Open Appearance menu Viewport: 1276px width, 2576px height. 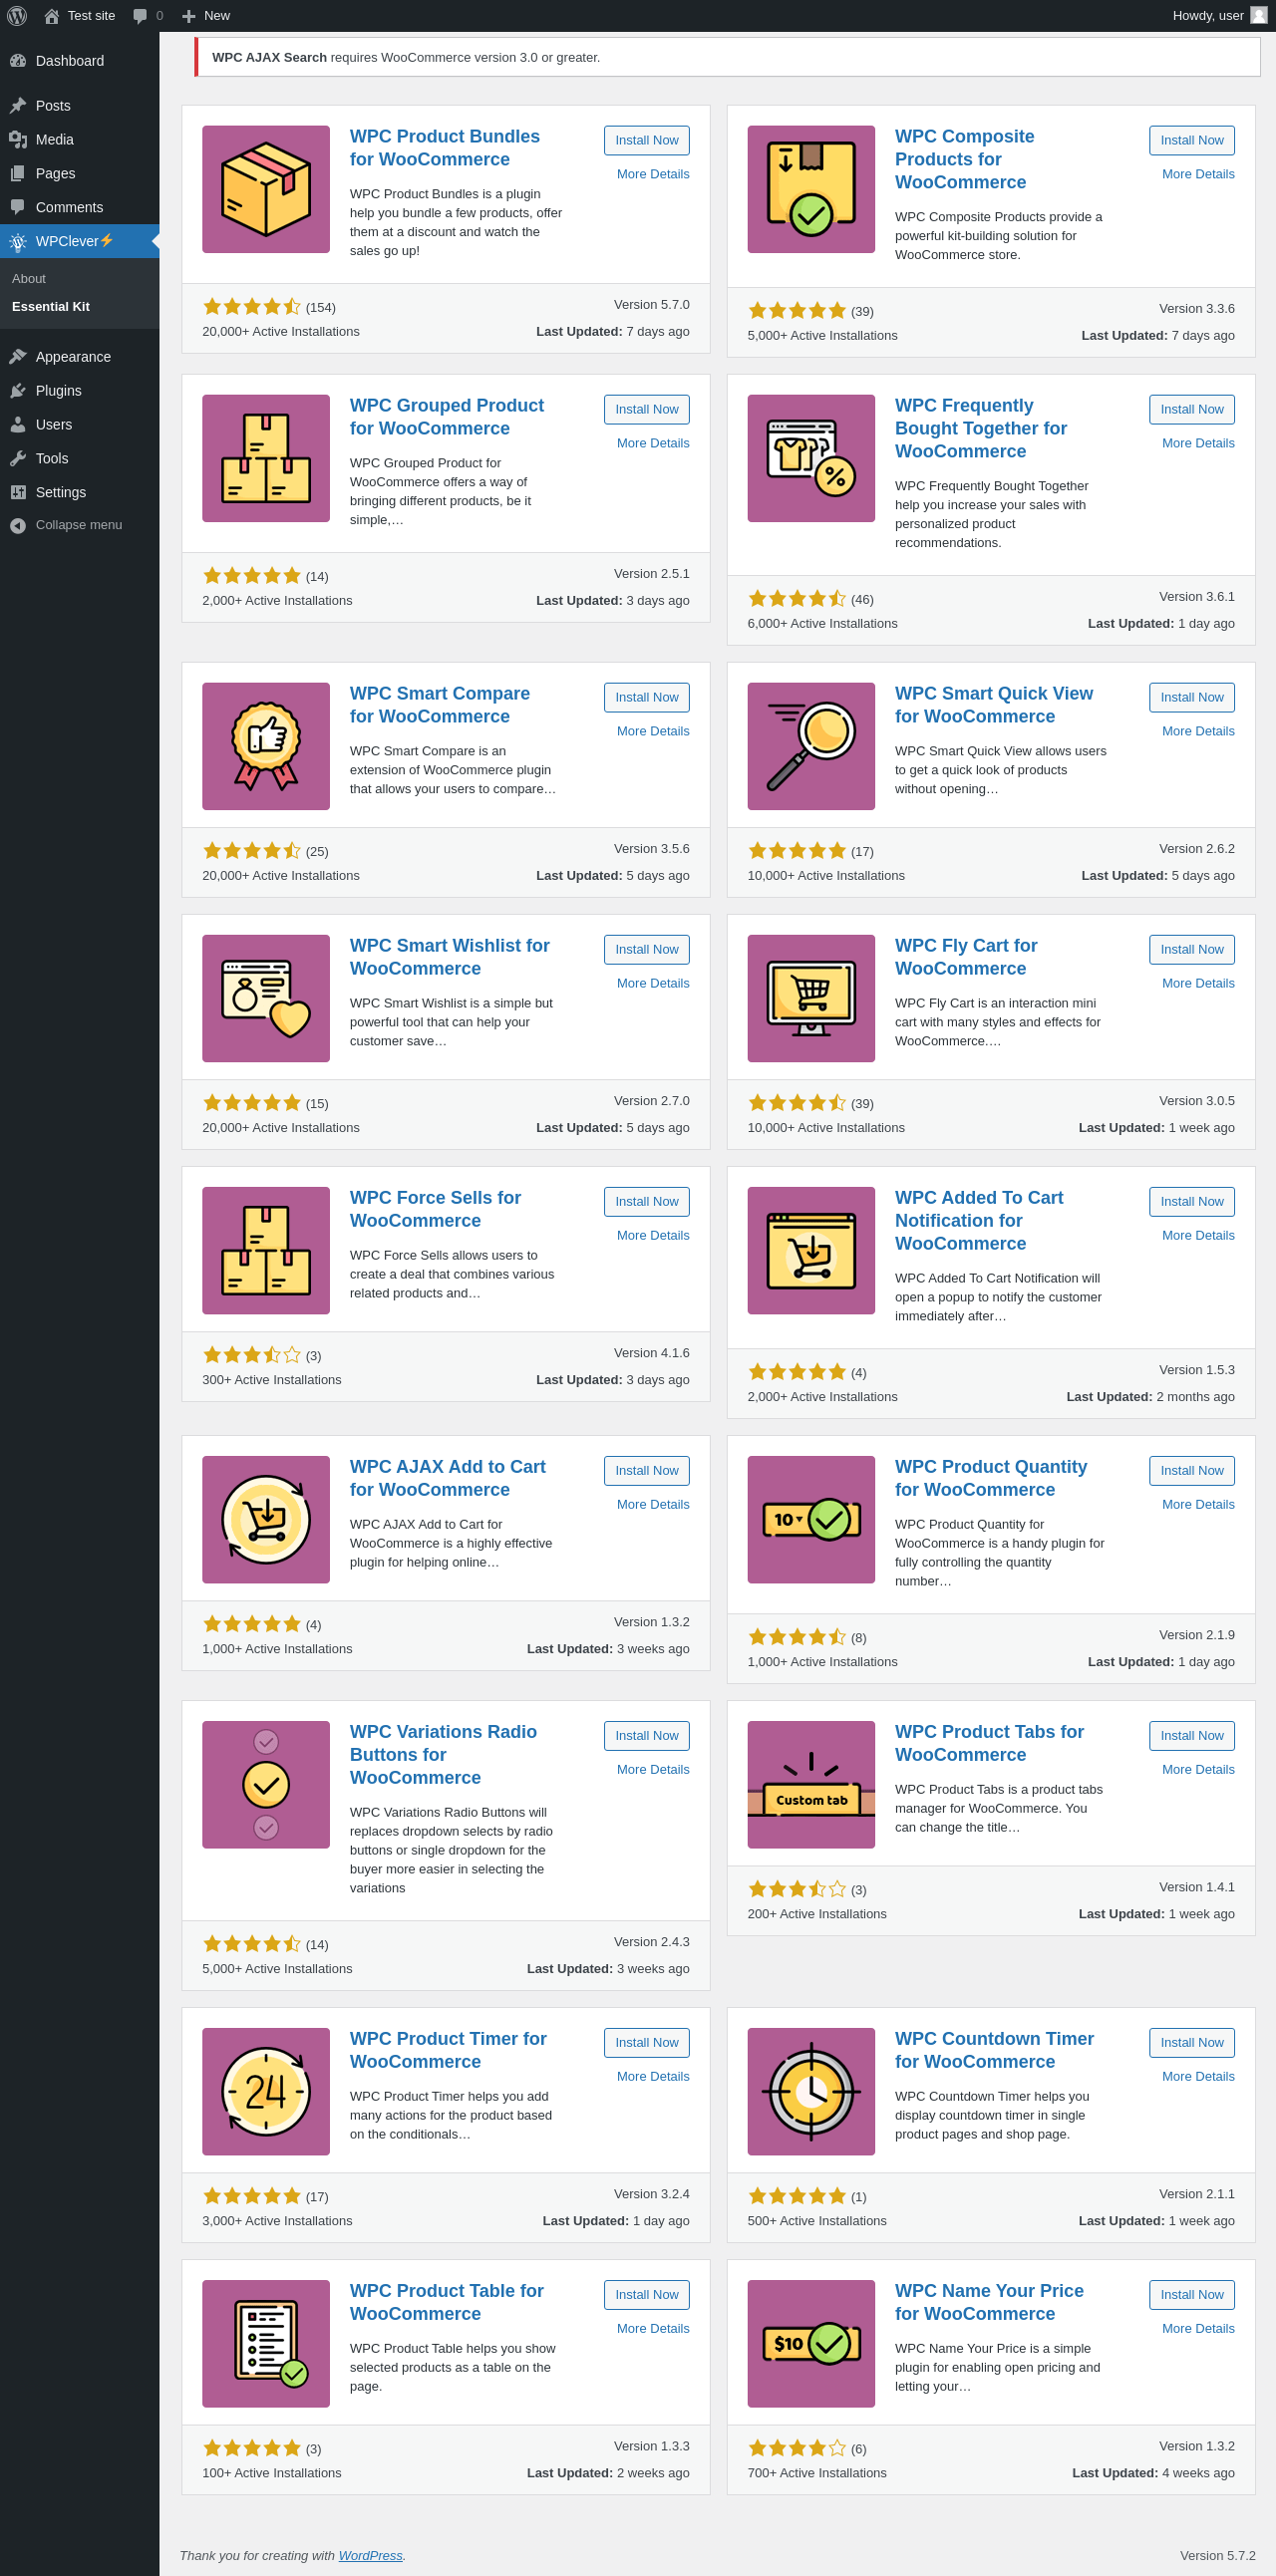click(79, 357)
